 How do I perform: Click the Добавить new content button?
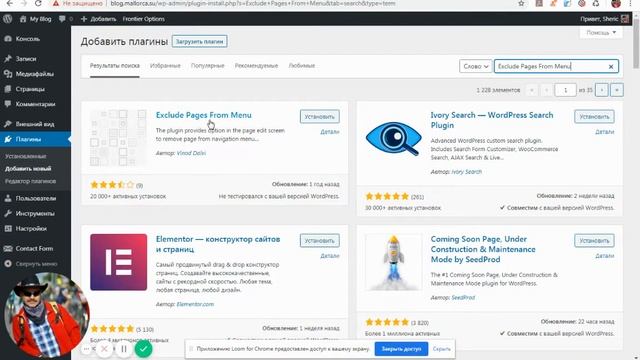(x=98, y=19)
